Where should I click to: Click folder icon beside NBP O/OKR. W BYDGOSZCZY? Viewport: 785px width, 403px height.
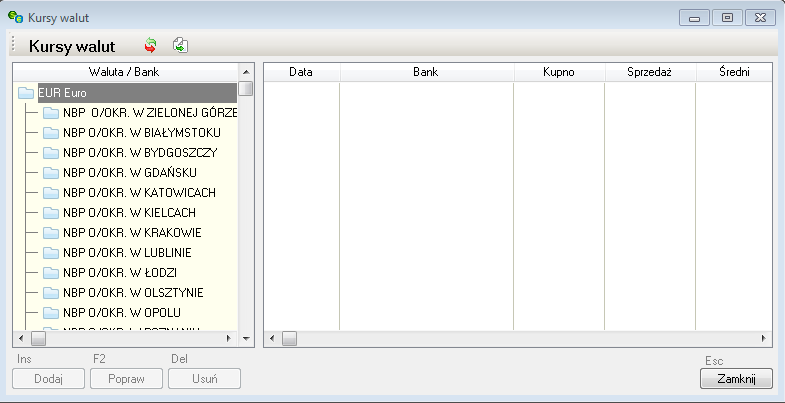[x=51, y=153]
